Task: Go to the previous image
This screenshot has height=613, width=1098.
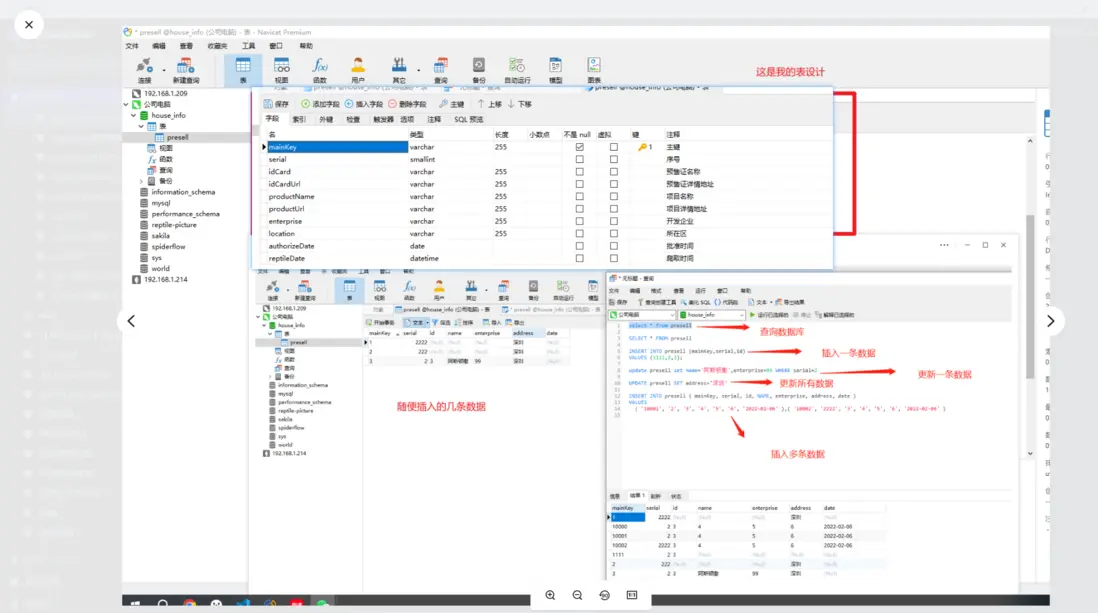Action: [x=131, y=321]
